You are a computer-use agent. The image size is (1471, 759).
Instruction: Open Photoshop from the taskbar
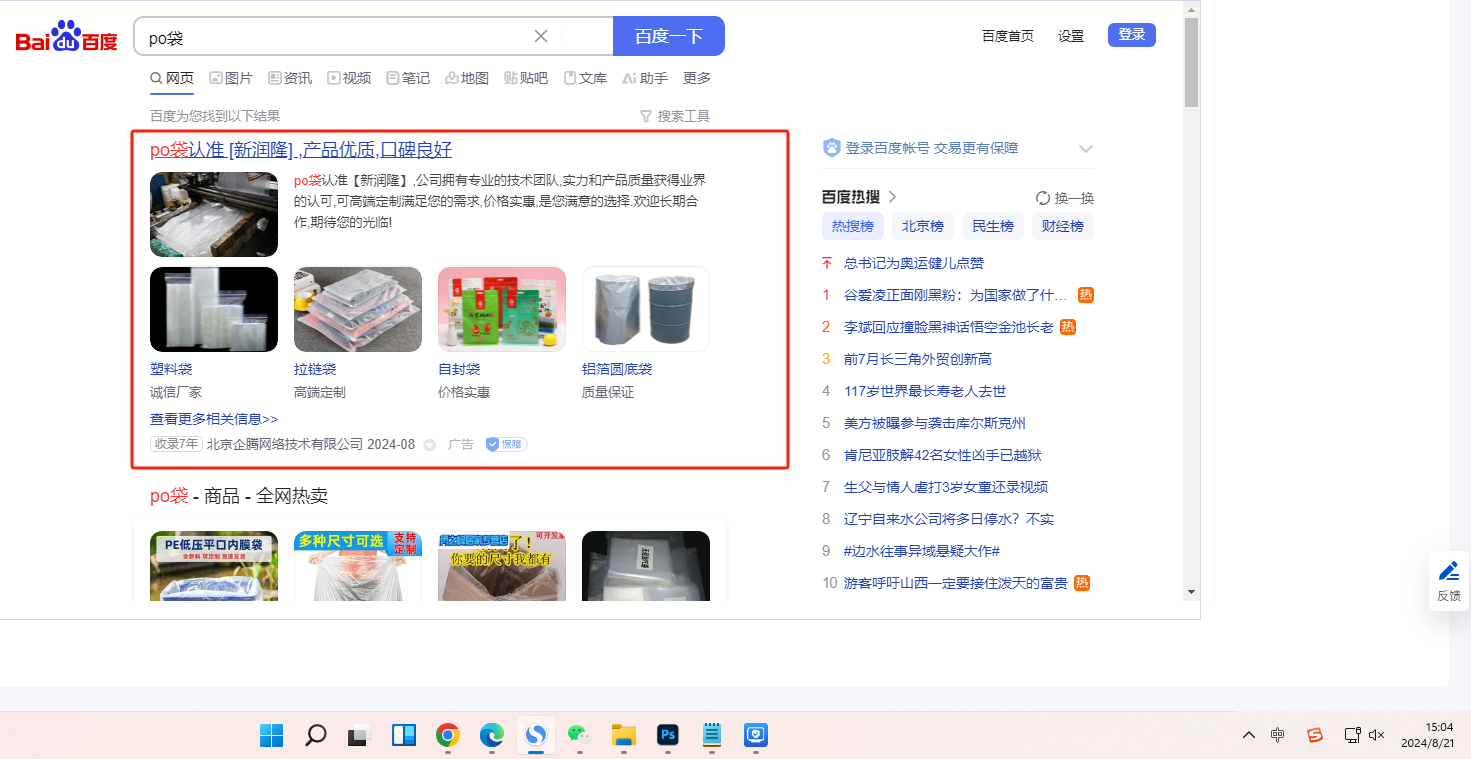pyautogui.click(x=667, y=735)
